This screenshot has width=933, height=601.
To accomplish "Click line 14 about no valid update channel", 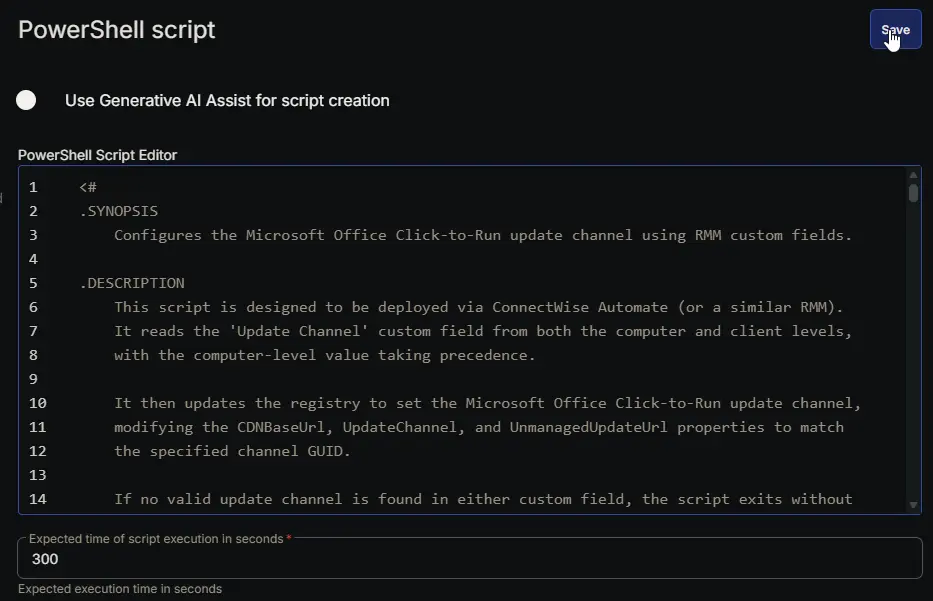I will tap(483, 499).
